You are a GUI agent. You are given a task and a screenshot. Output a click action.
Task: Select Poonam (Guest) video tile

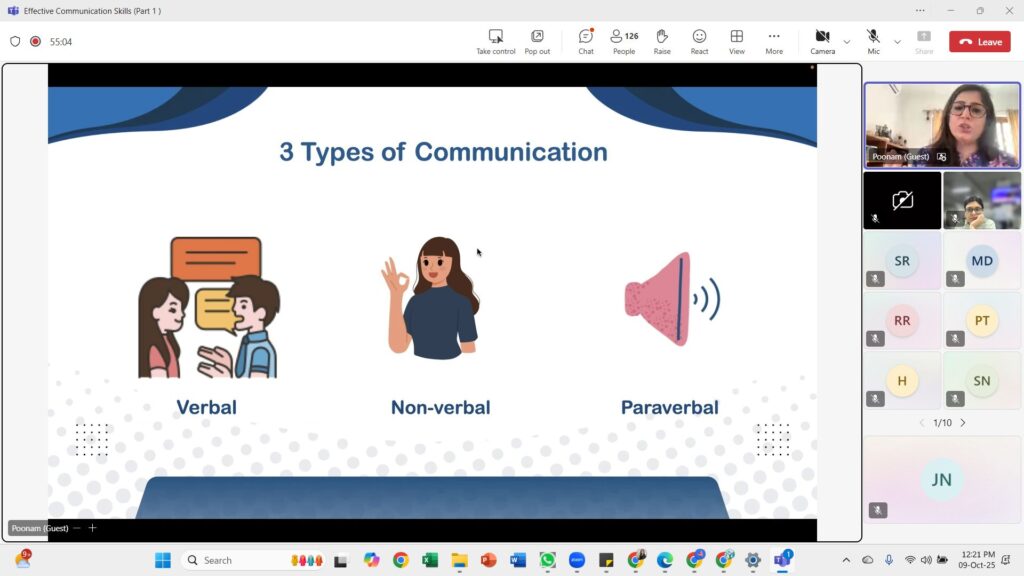pyautogui.click(x=942, y=125)
